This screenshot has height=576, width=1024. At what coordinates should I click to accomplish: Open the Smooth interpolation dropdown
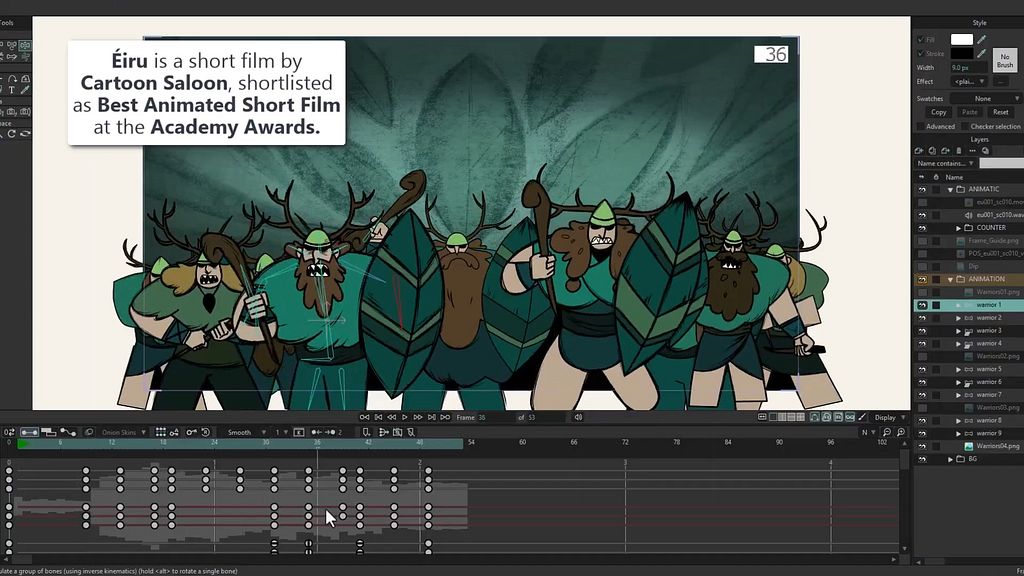243,432
